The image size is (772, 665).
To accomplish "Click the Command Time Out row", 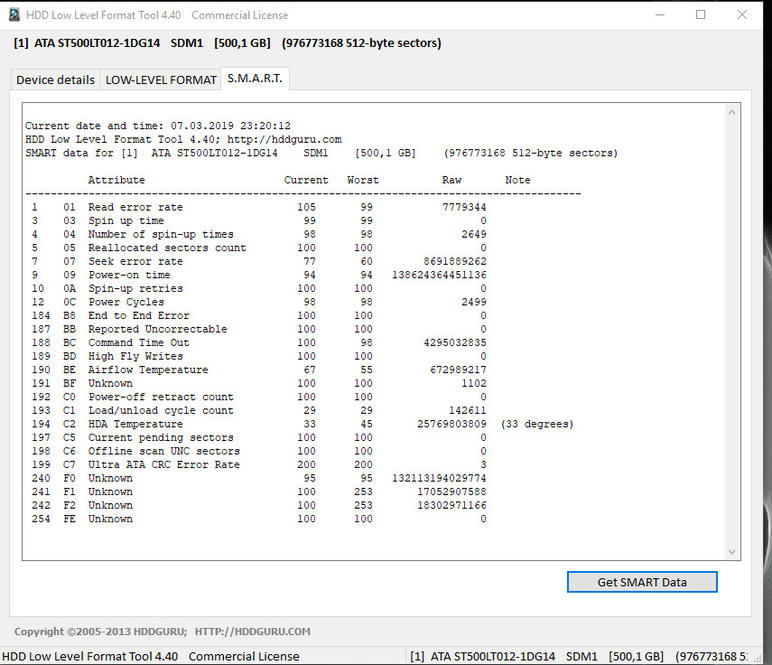I will pyautogui.click(x=259, y=343).
